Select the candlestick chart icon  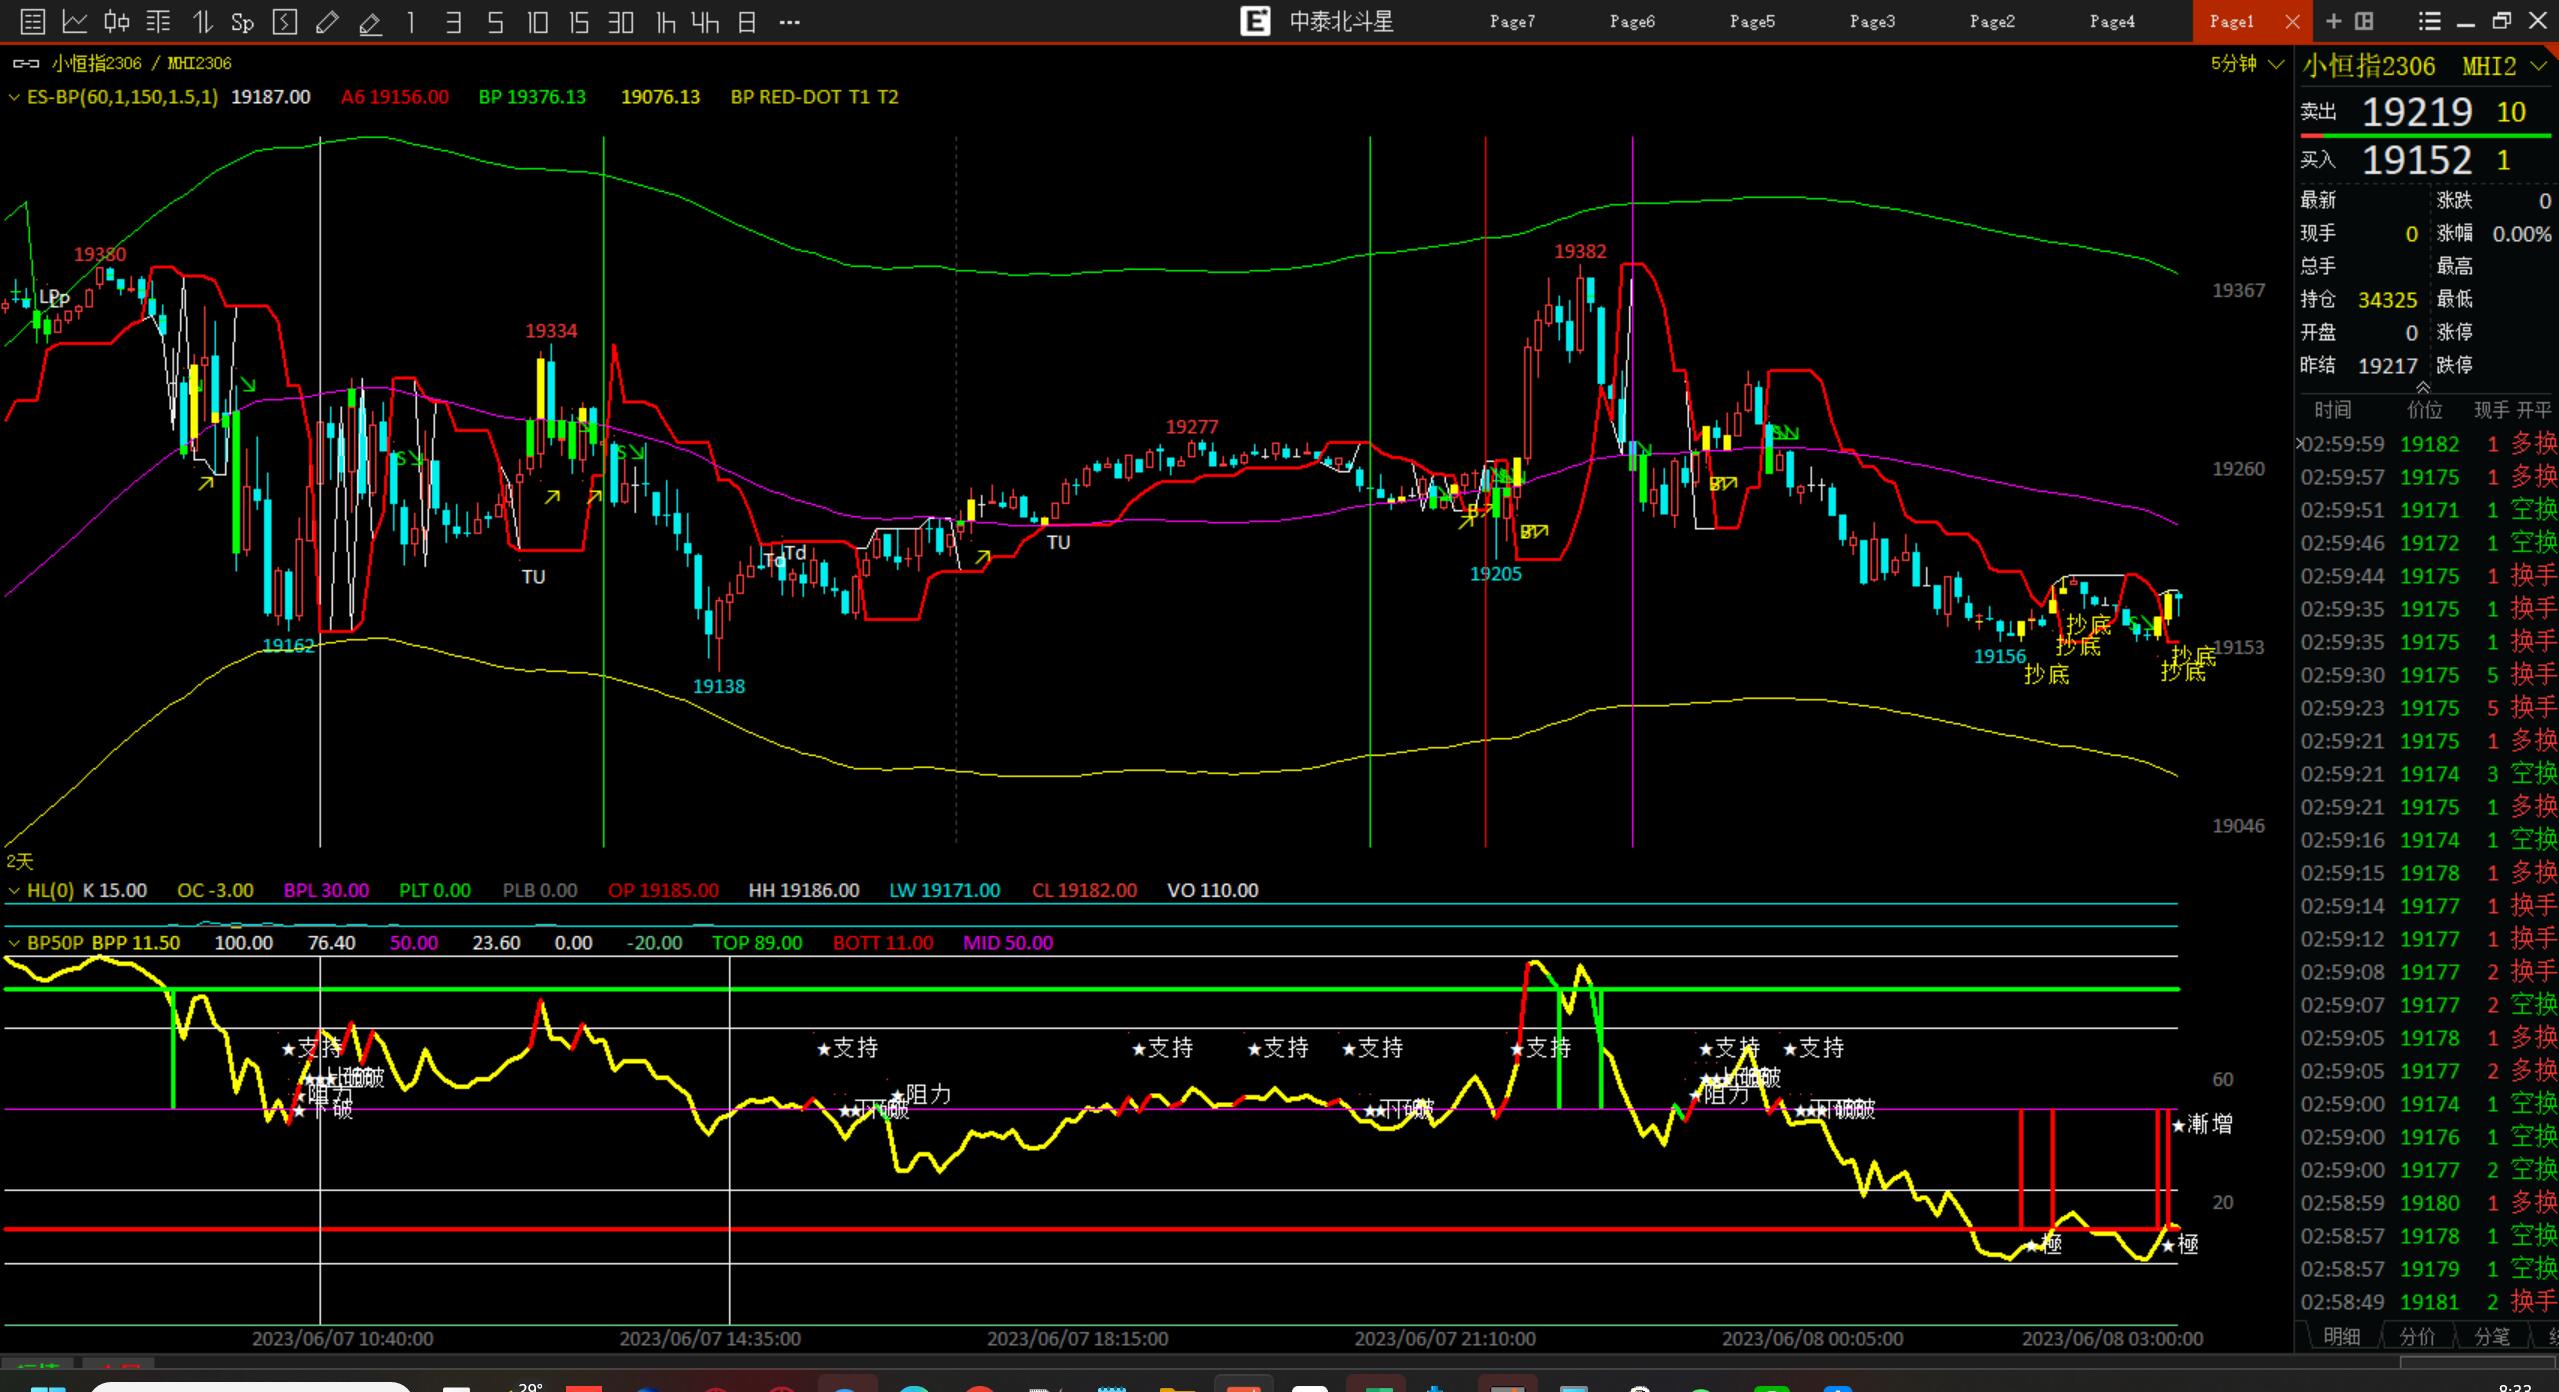[117, 21]
